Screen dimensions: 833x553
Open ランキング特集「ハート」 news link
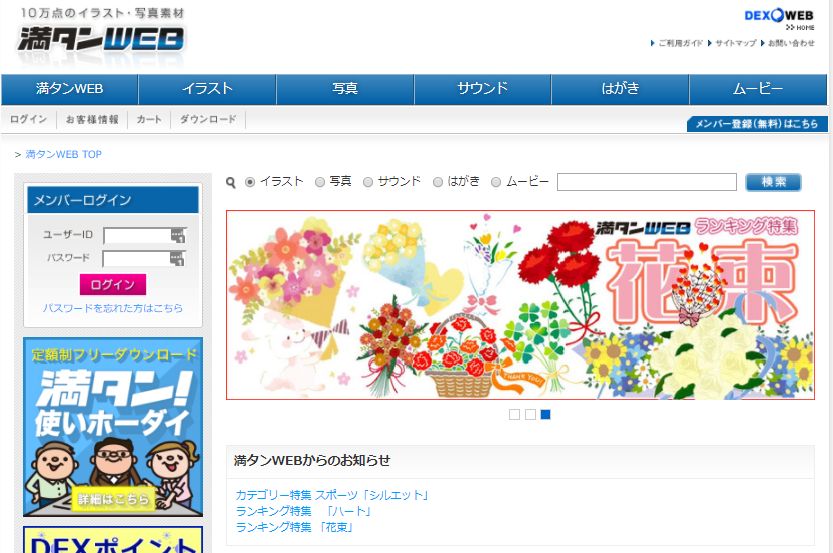click(x=303, y=511)
